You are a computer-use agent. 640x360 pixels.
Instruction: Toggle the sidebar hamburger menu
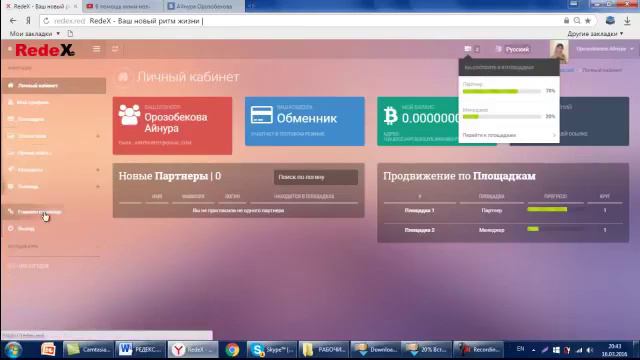tap(96, 49)
